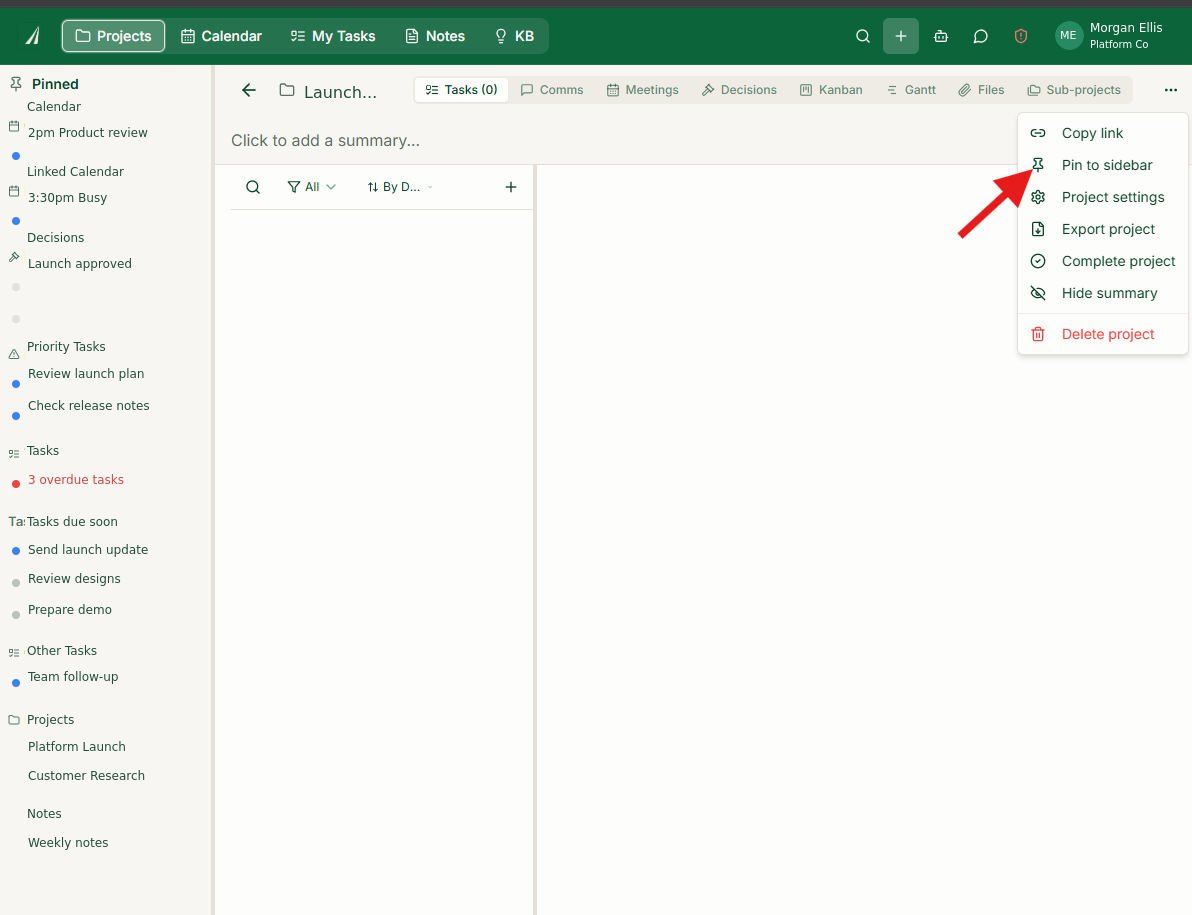The width and height of the screenshot is (1192, 915).
Task: Switch to the Calendar view in the top nav
Action: coord(221,36)
